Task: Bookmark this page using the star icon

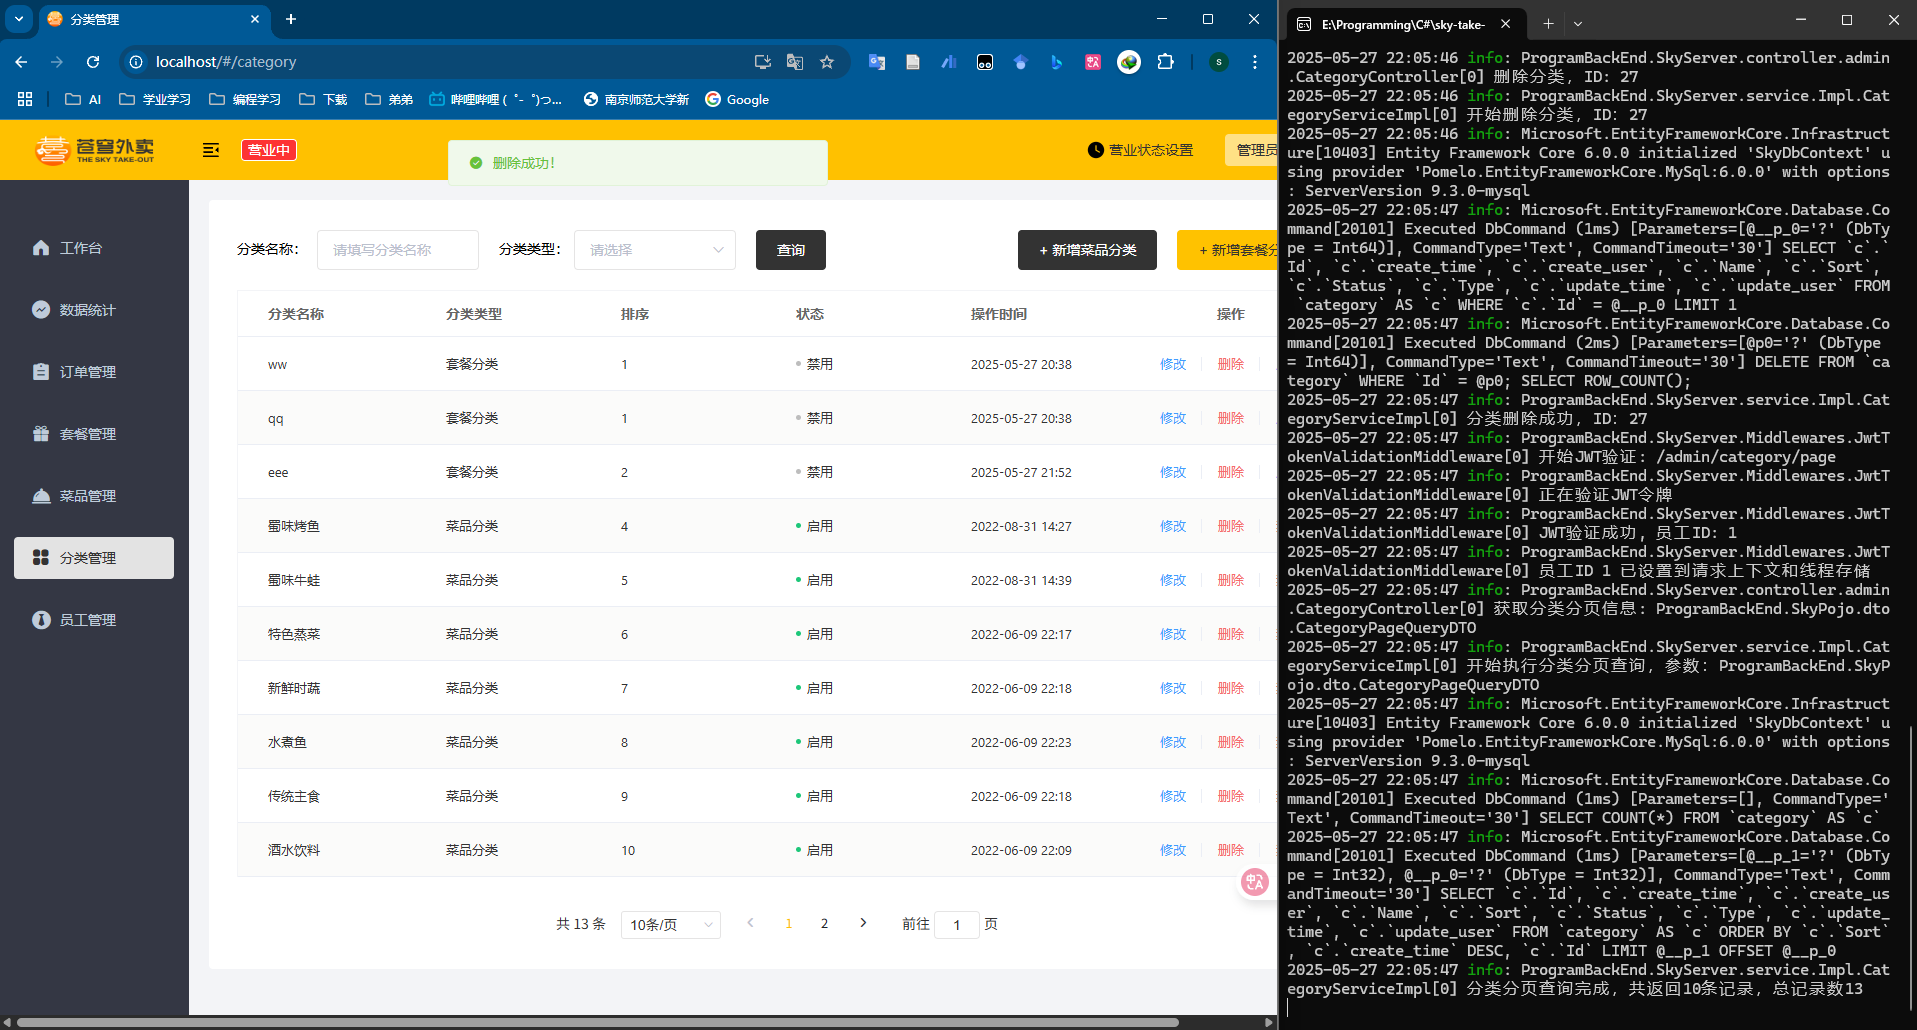Action: (x=827, y=62)
